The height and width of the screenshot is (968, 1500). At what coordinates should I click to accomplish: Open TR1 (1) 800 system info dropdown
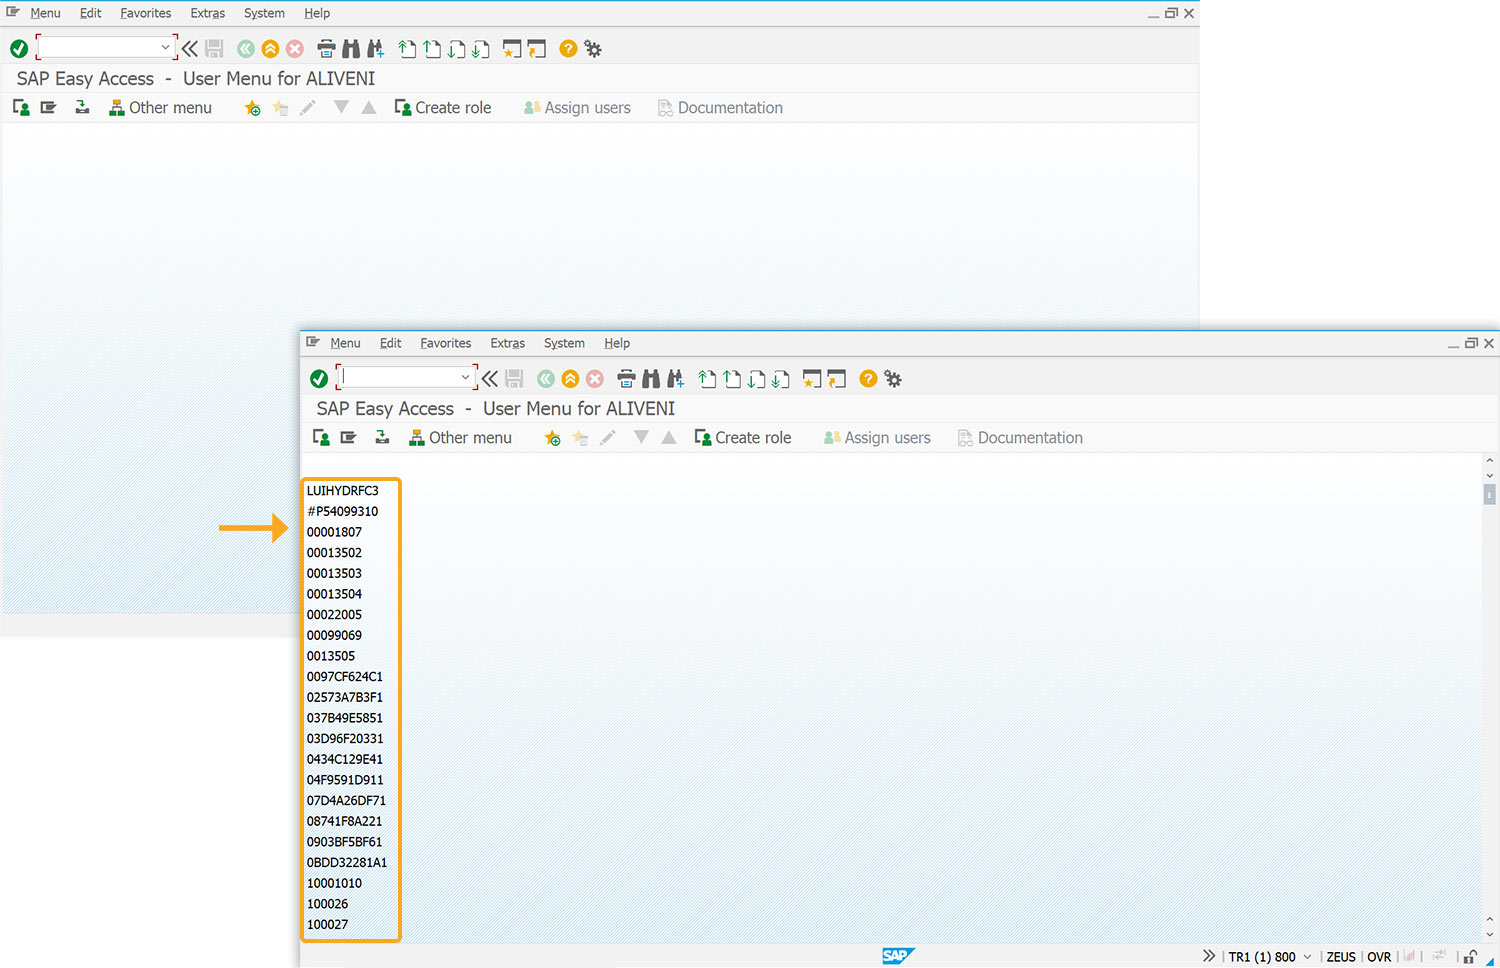(1307, 957)
